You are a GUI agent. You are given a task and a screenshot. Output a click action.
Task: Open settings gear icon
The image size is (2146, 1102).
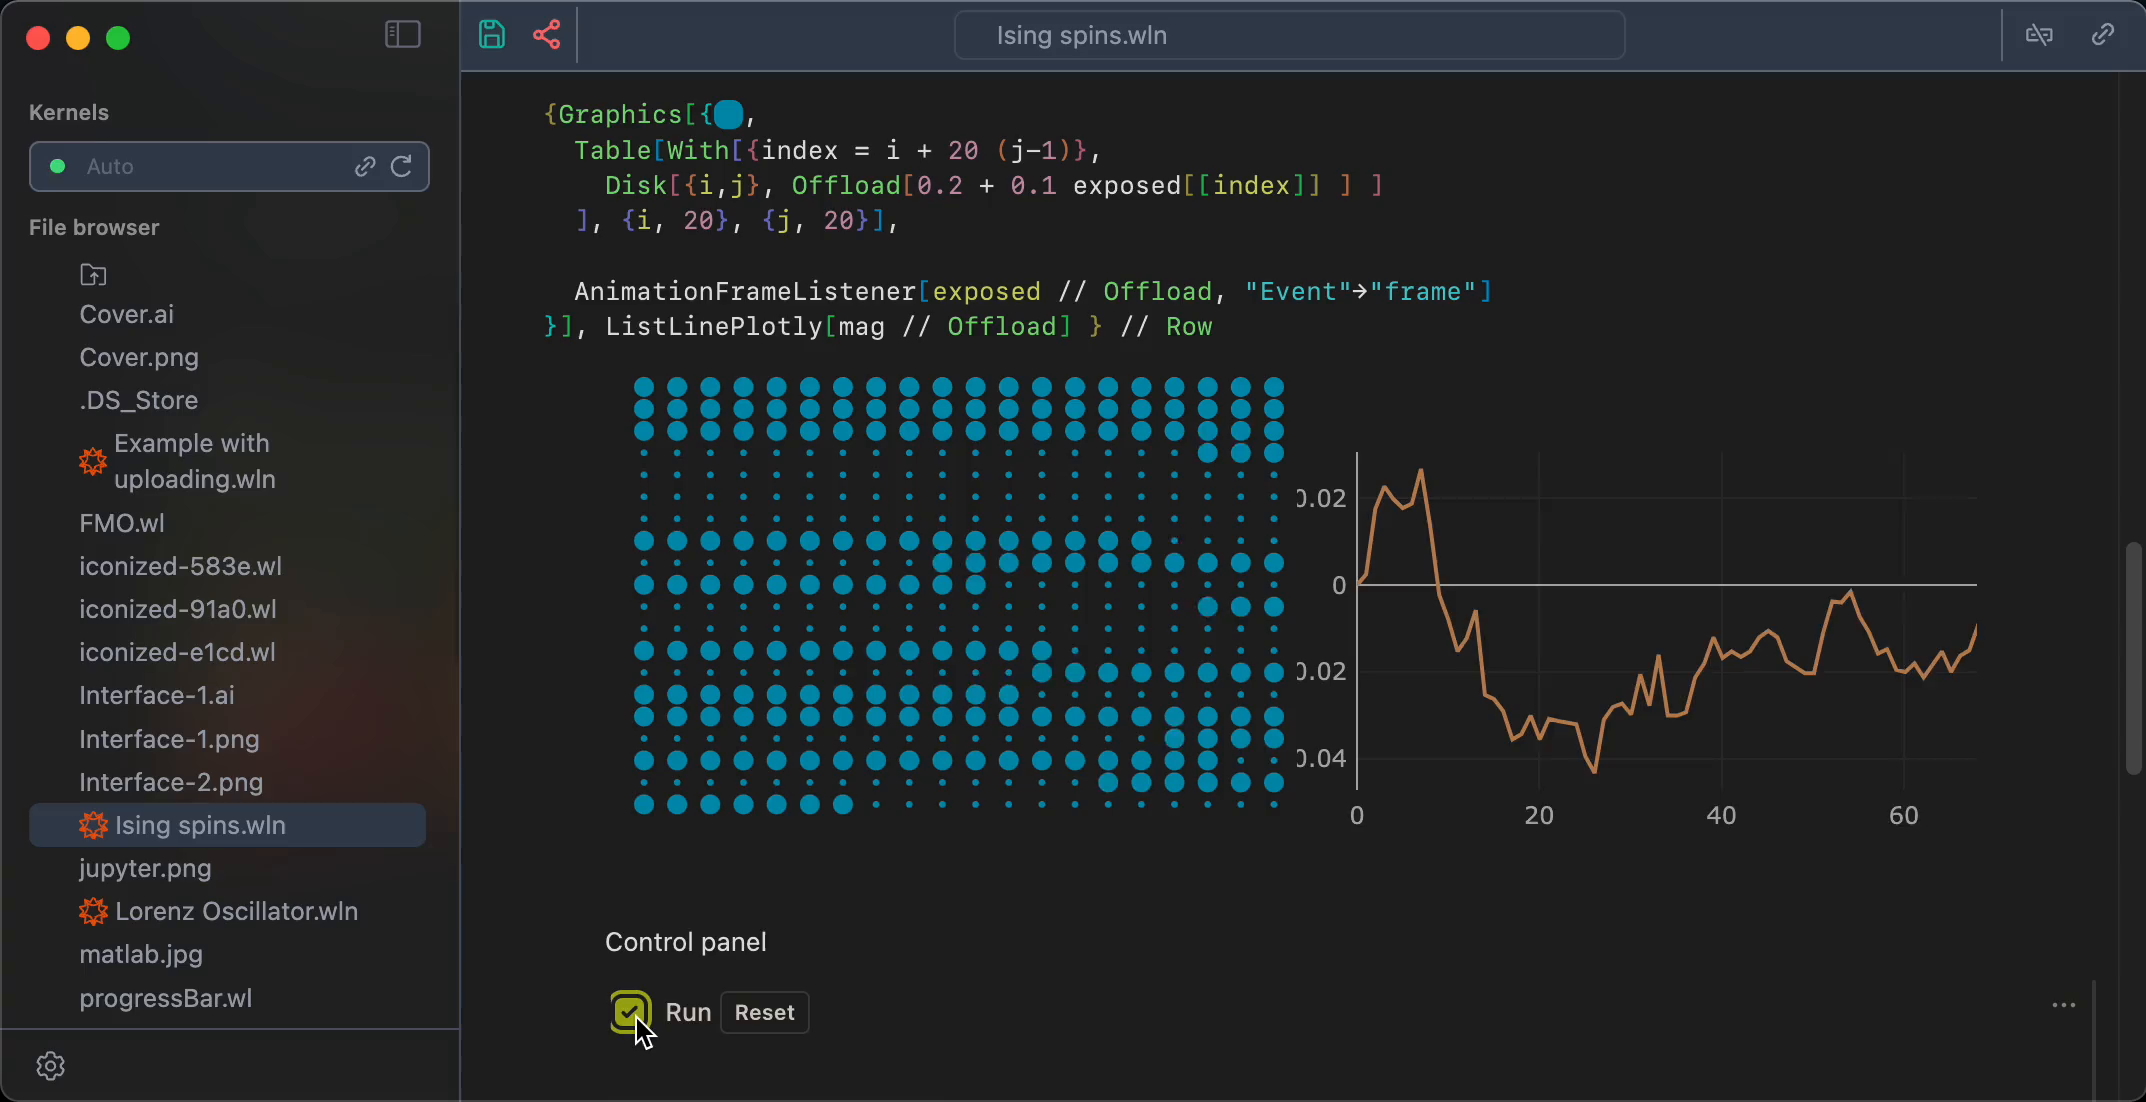50,1066
